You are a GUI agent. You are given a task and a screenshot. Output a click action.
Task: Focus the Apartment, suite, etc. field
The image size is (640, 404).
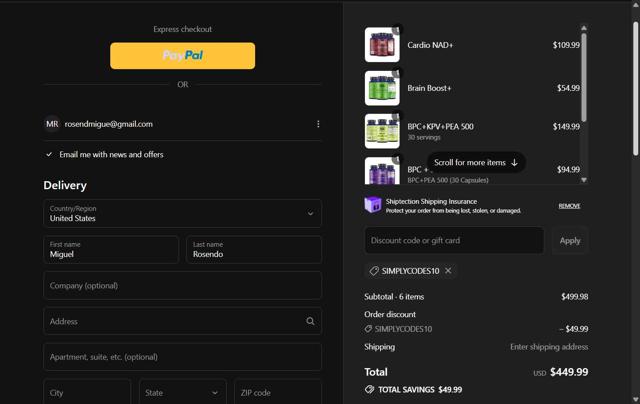pos(182,357)
